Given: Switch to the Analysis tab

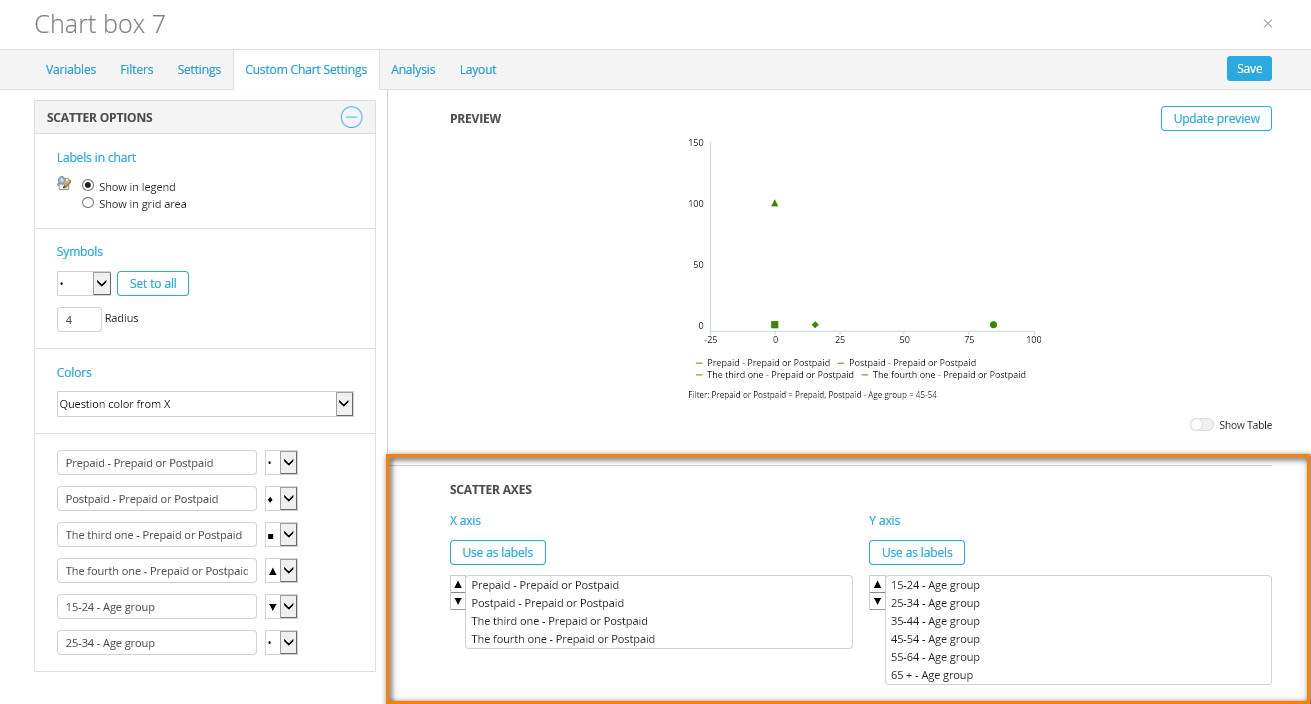Looking at the screenshot, I should coord(413,70).
